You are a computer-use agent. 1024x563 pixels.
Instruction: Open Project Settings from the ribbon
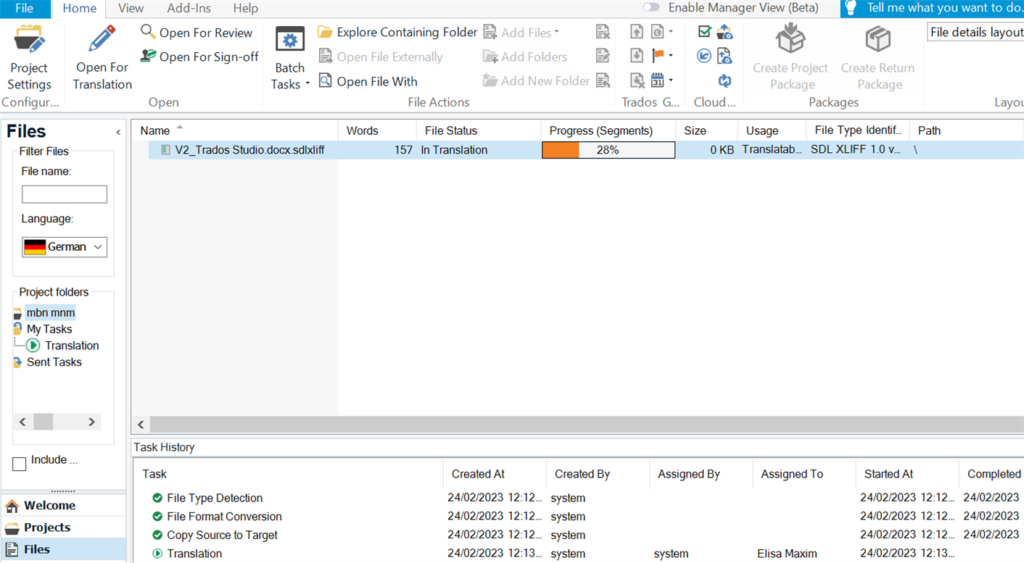click(29, 58)
